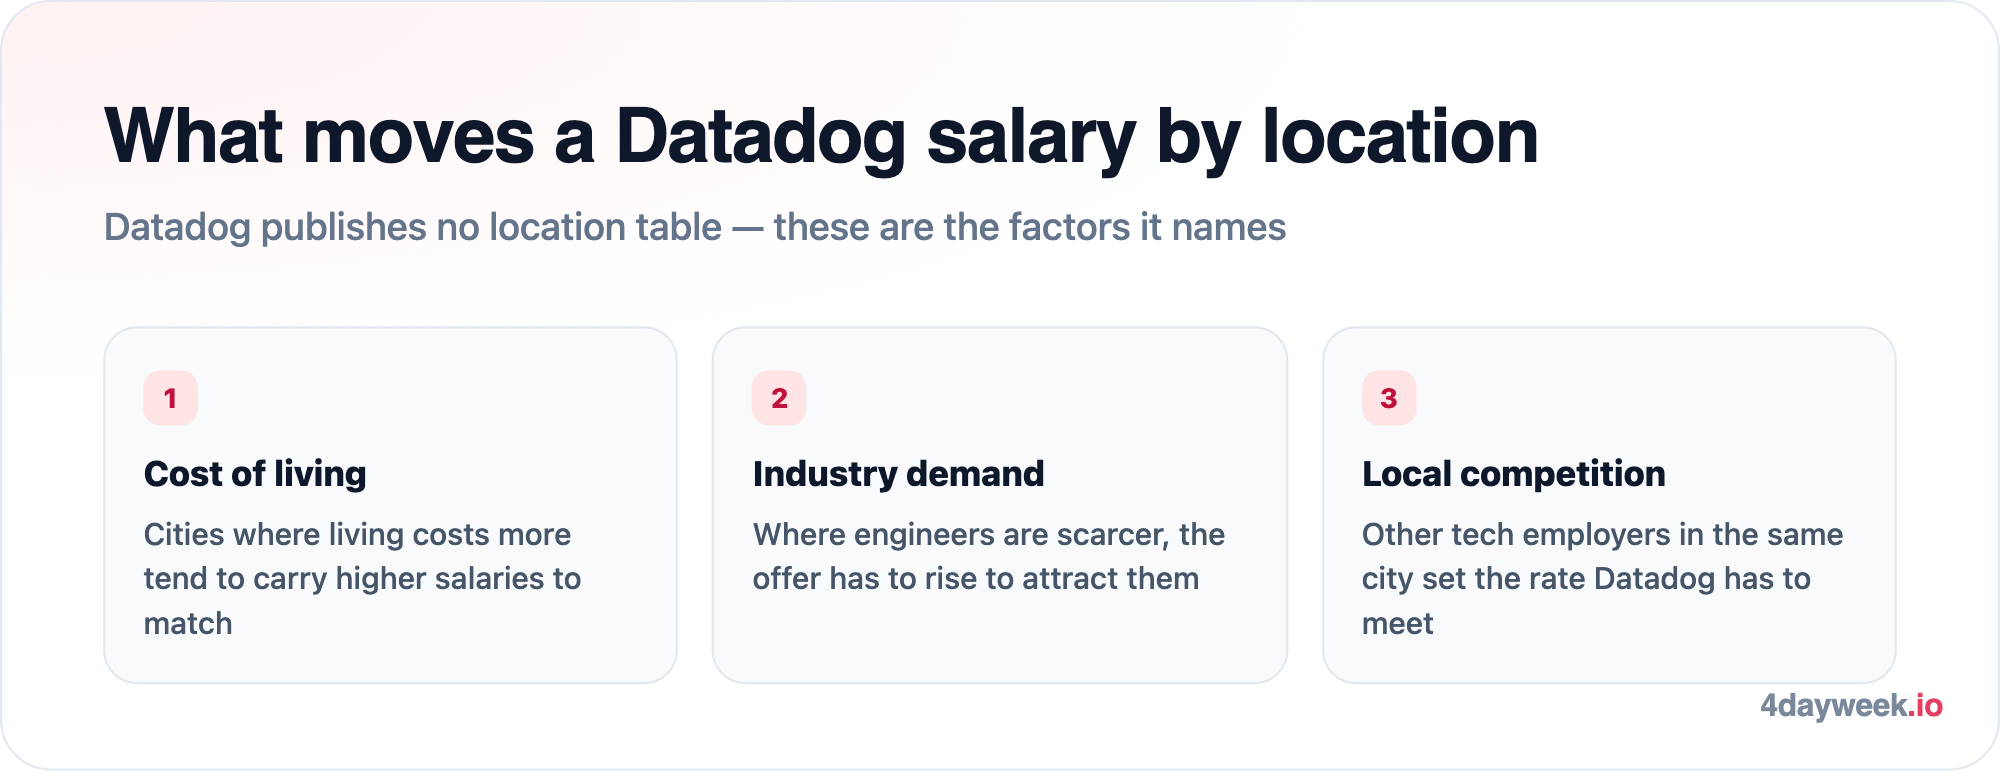Select the Cost of living heading
Viewport: 2000px width, 773px height.
click(x=255, y=474)
